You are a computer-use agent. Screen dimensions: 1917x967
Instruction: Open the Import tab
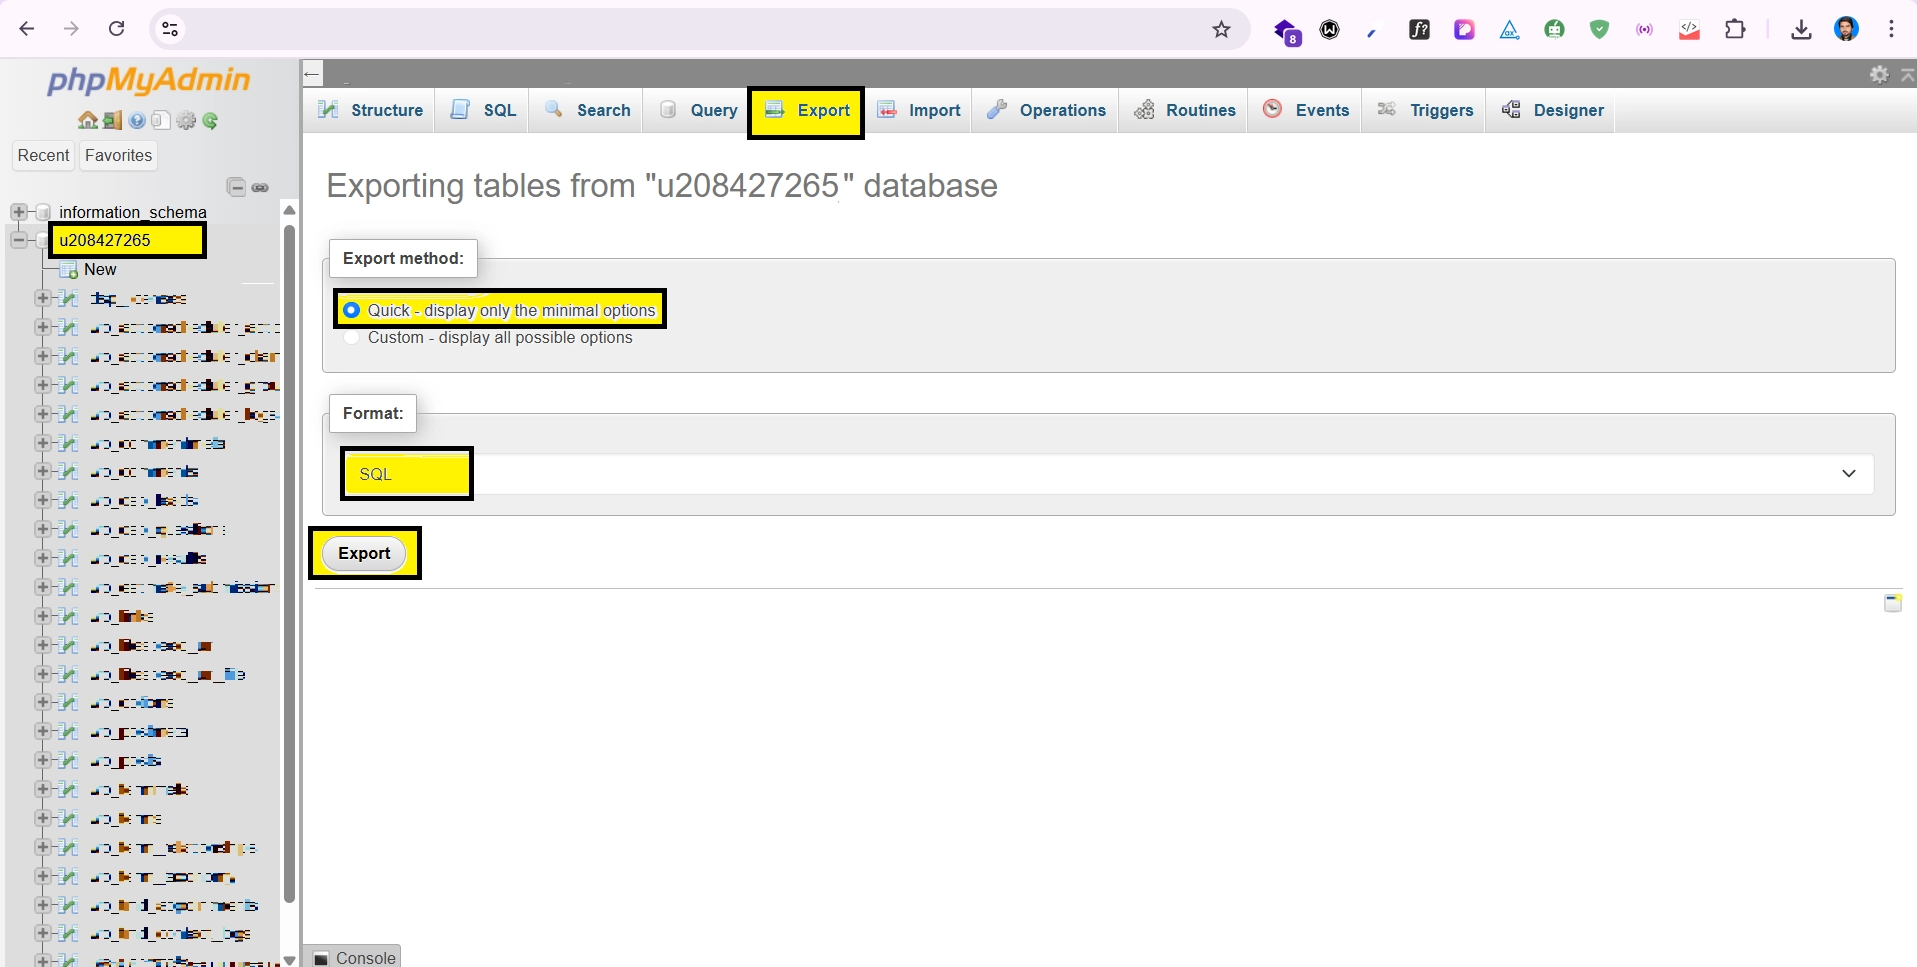(919, 110)
